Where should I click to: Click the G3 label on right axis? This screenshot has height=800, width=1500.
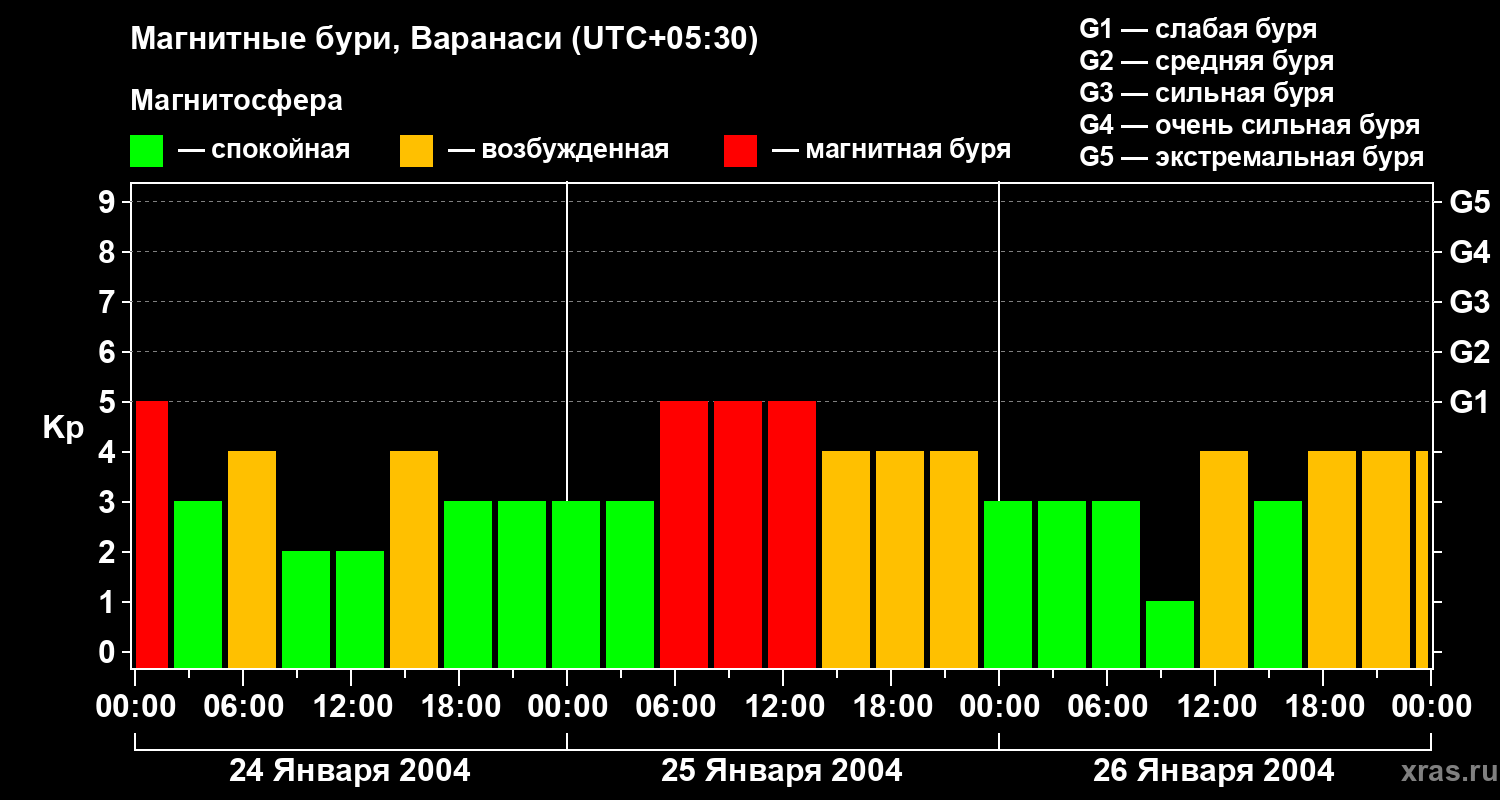pyautogui.click(x=1469, y=302)
